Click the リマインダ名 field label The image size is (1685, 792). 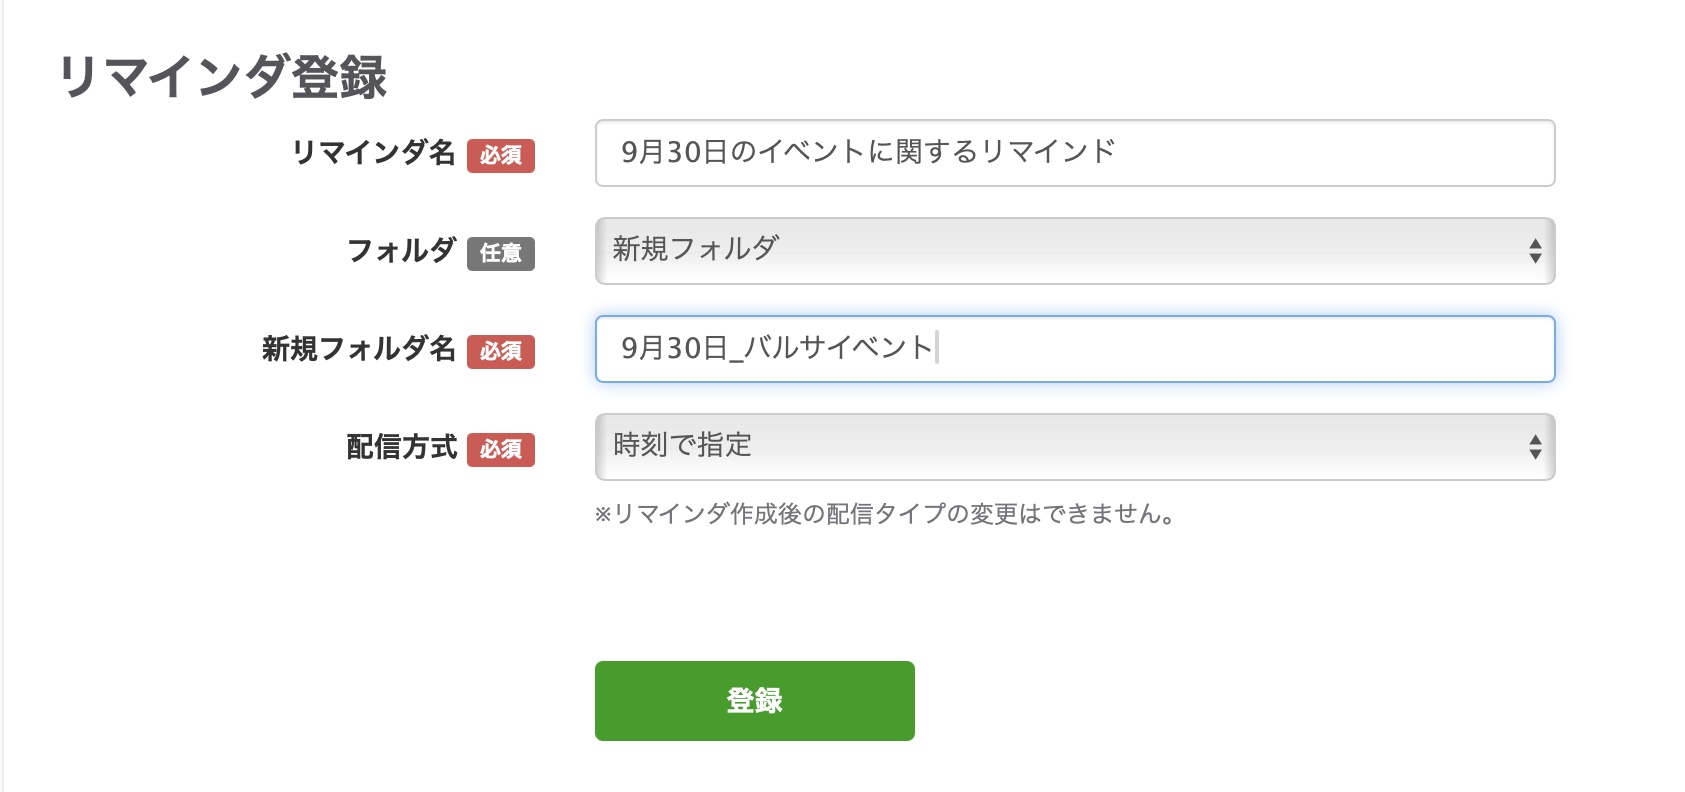tap(373, 153)
